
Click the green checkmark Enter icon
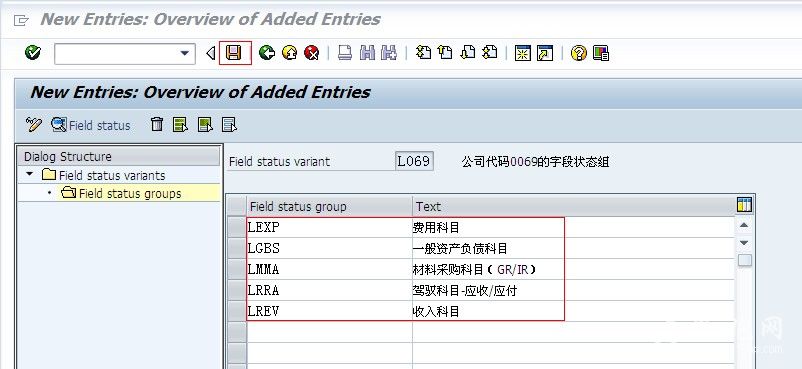tap(33, 53)
